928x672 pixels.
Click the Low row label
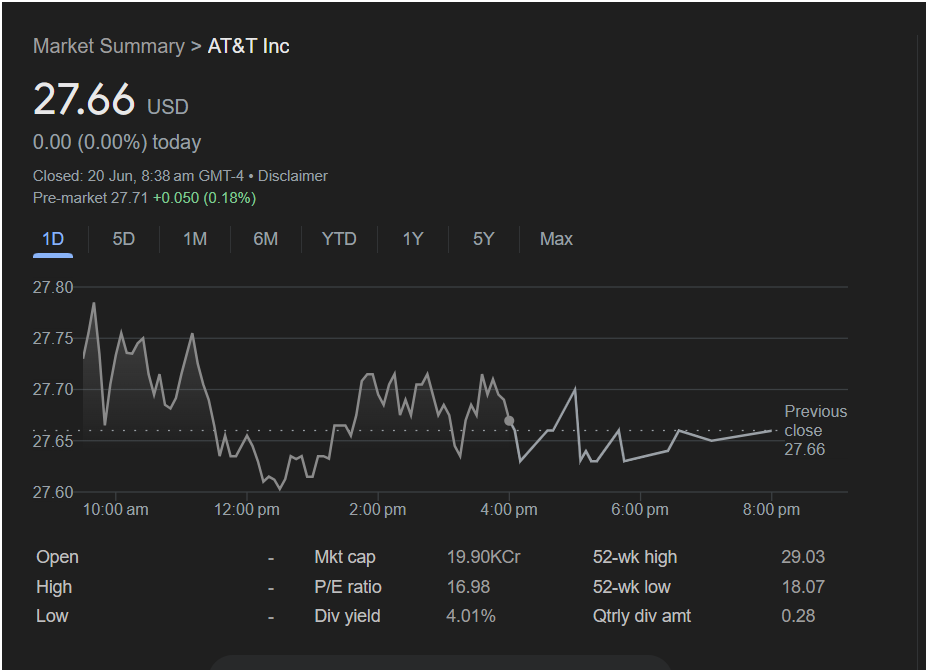click(52, 616)
